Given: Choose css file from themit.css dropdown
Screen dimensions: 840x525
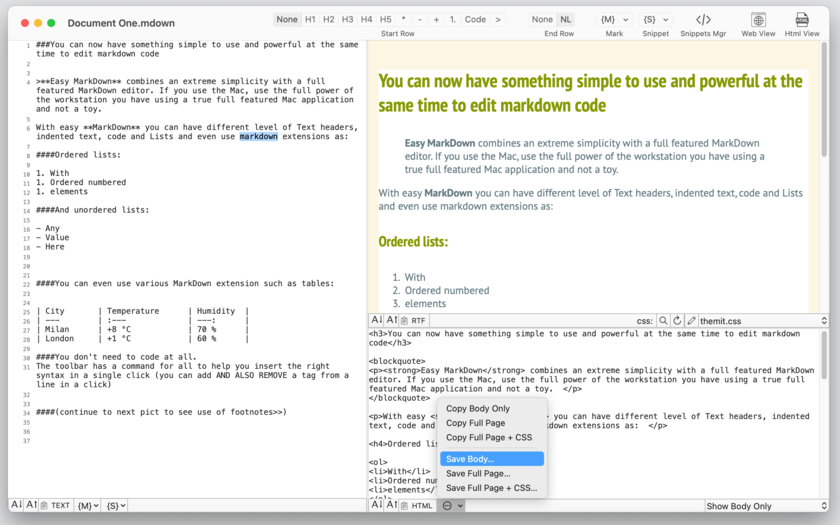Looking at the screenshot, I should (x=763, y=321).
